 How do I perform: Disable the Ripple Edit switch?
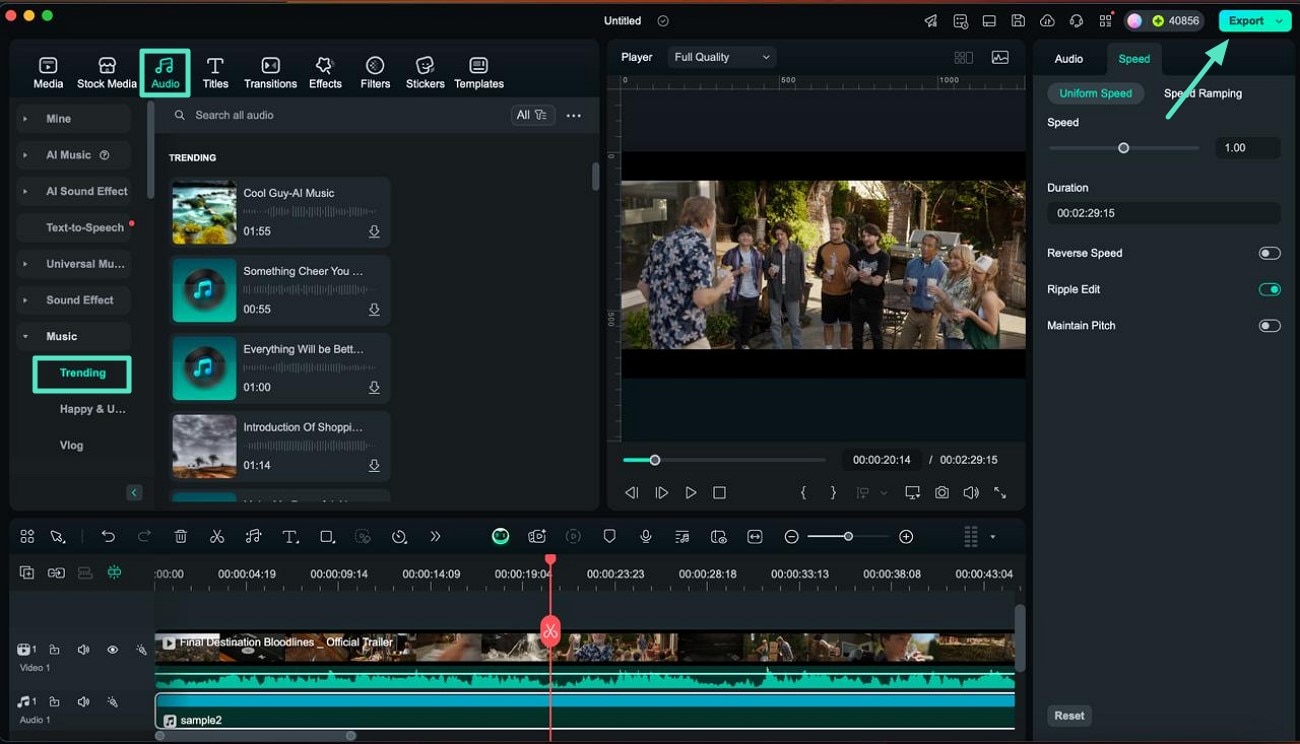[1269, 289]
